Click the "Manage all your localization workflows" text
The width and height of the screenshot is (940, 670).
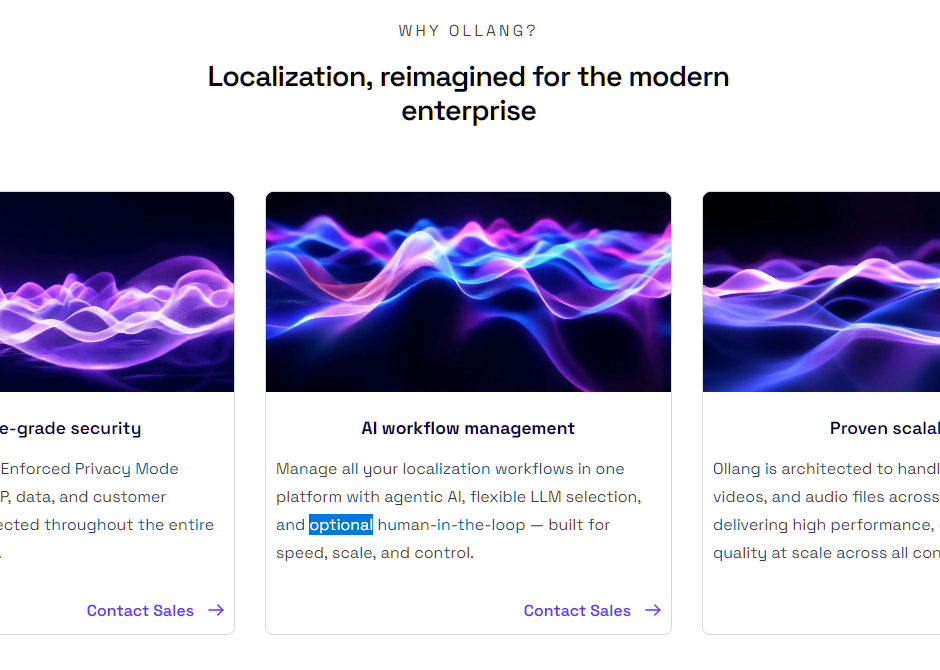click(x=450, y=469)
